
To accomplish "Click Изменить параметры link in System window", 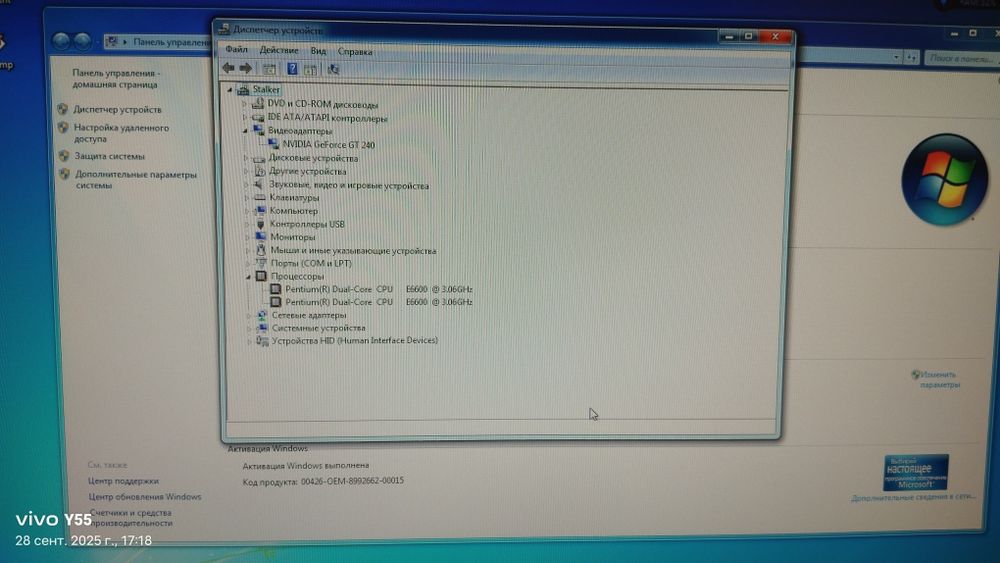I will 939,379.
